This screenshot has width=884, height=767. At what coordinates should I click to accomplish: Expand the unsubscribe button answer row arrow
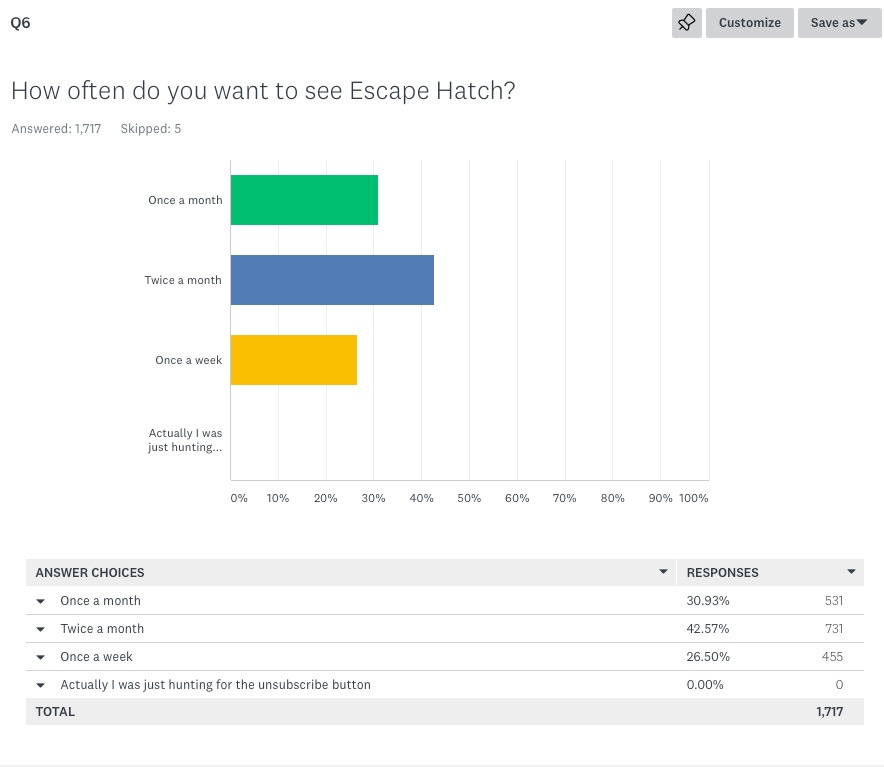click(41, 685)
